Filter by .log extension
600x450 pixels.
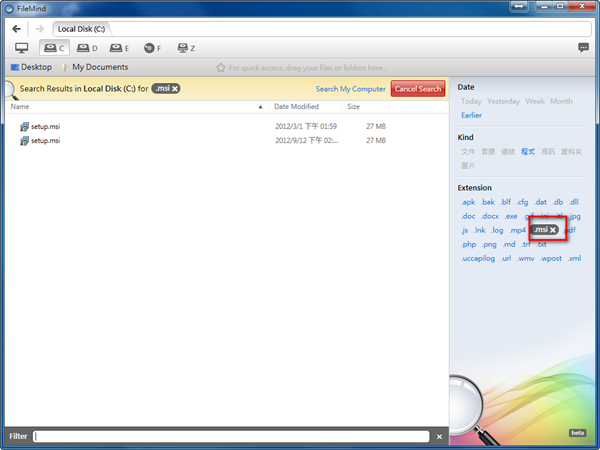(x=497, y=230)
